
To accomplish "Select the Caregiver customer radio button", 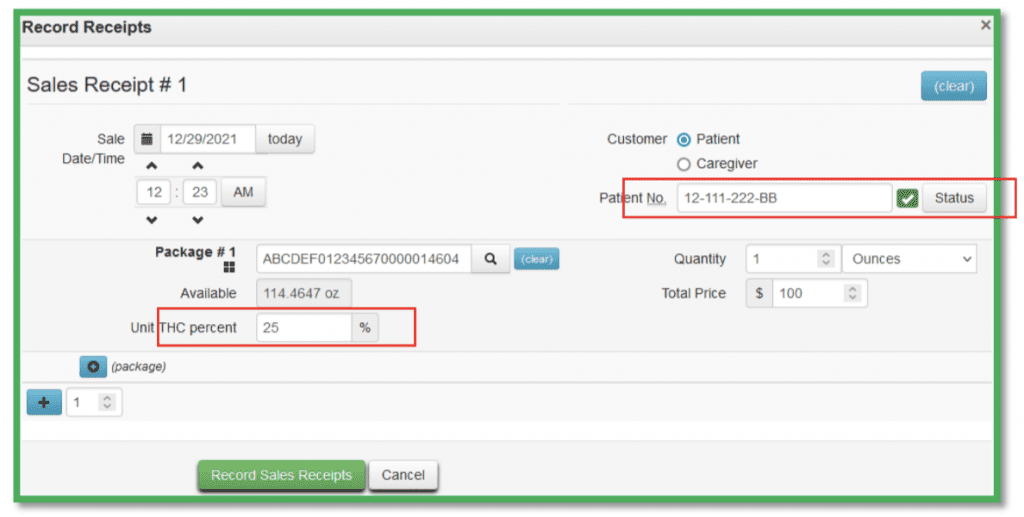I will [x=684, y=164].
